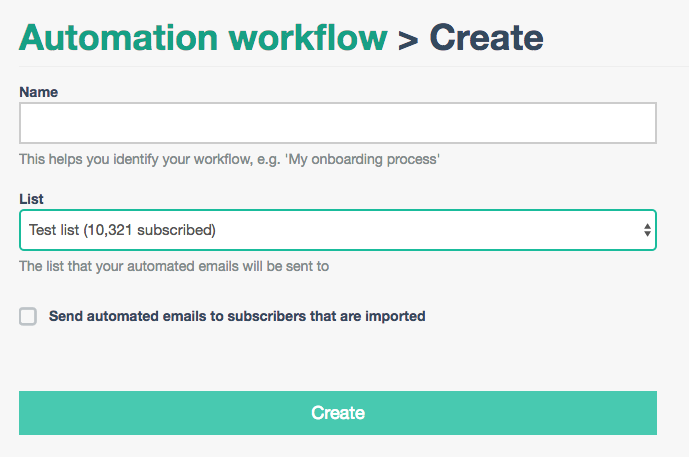The image size is (689, 457).
Task: Click the breadcrumb '>' separator arrow
Action: [407, 39]
